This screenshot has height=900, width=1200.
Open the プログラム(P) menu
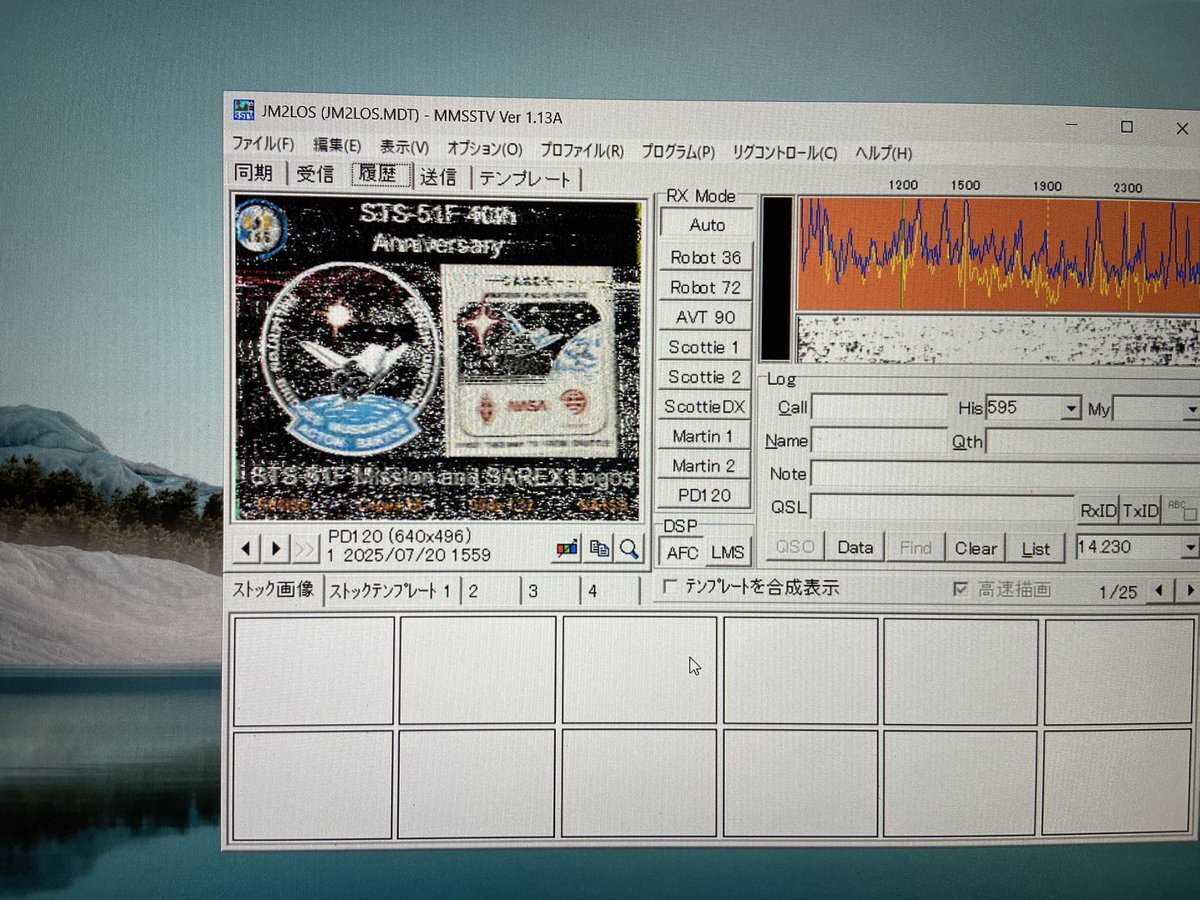[x=678, y=152]
